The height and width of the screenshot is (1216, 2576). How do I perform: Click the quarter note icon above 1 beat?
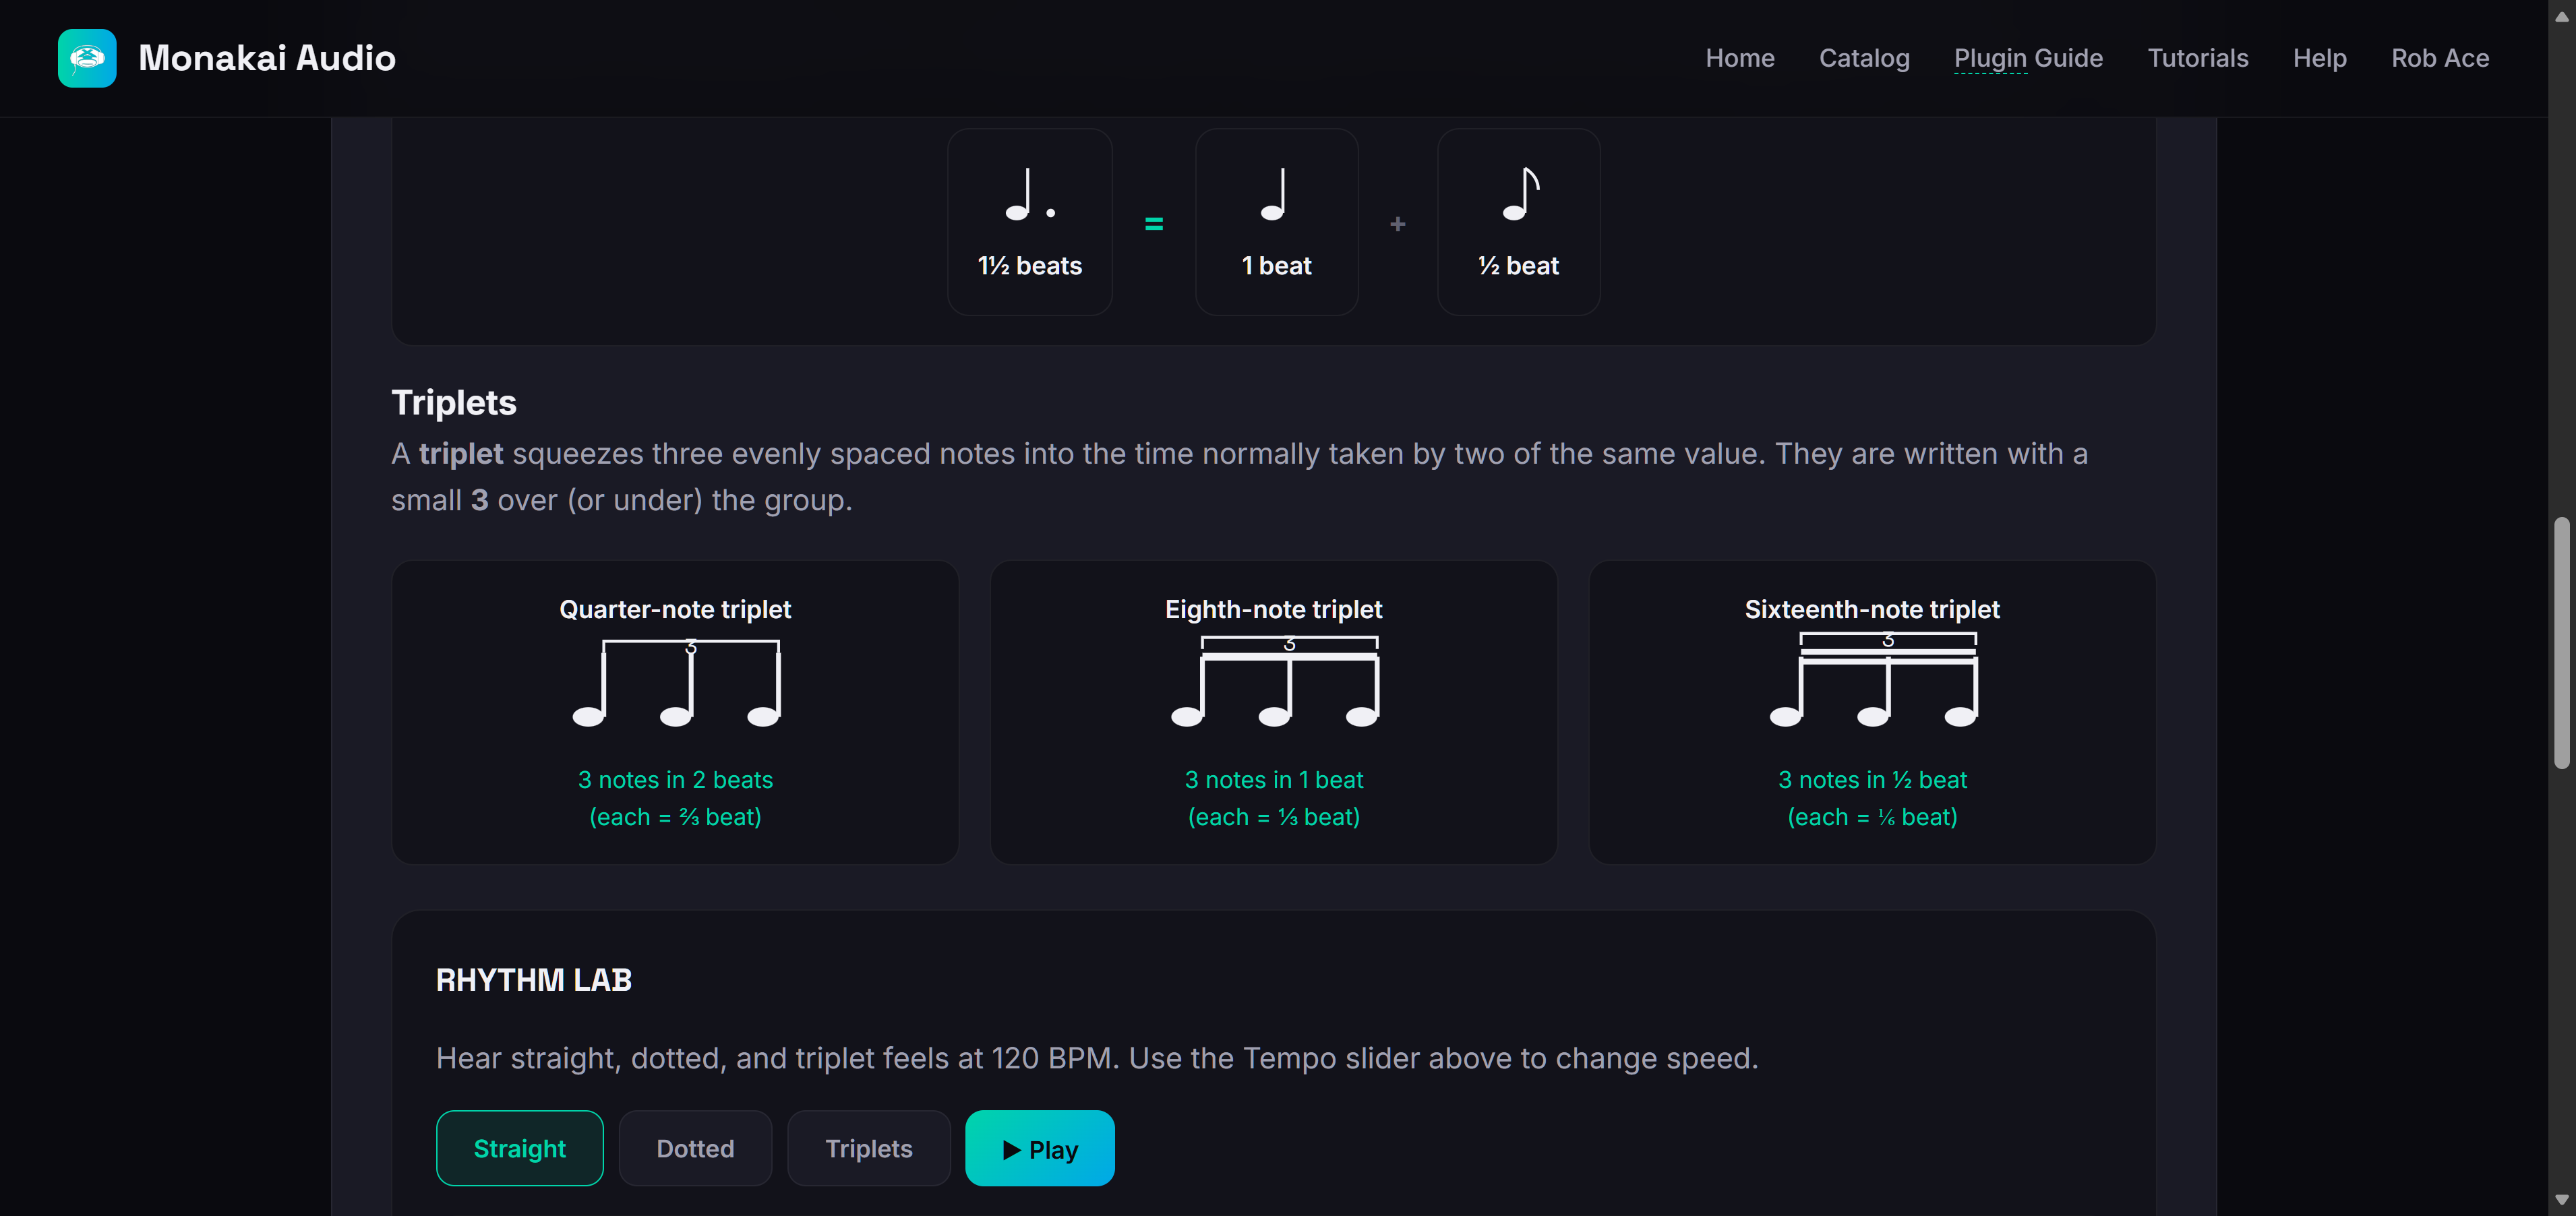1274,194
